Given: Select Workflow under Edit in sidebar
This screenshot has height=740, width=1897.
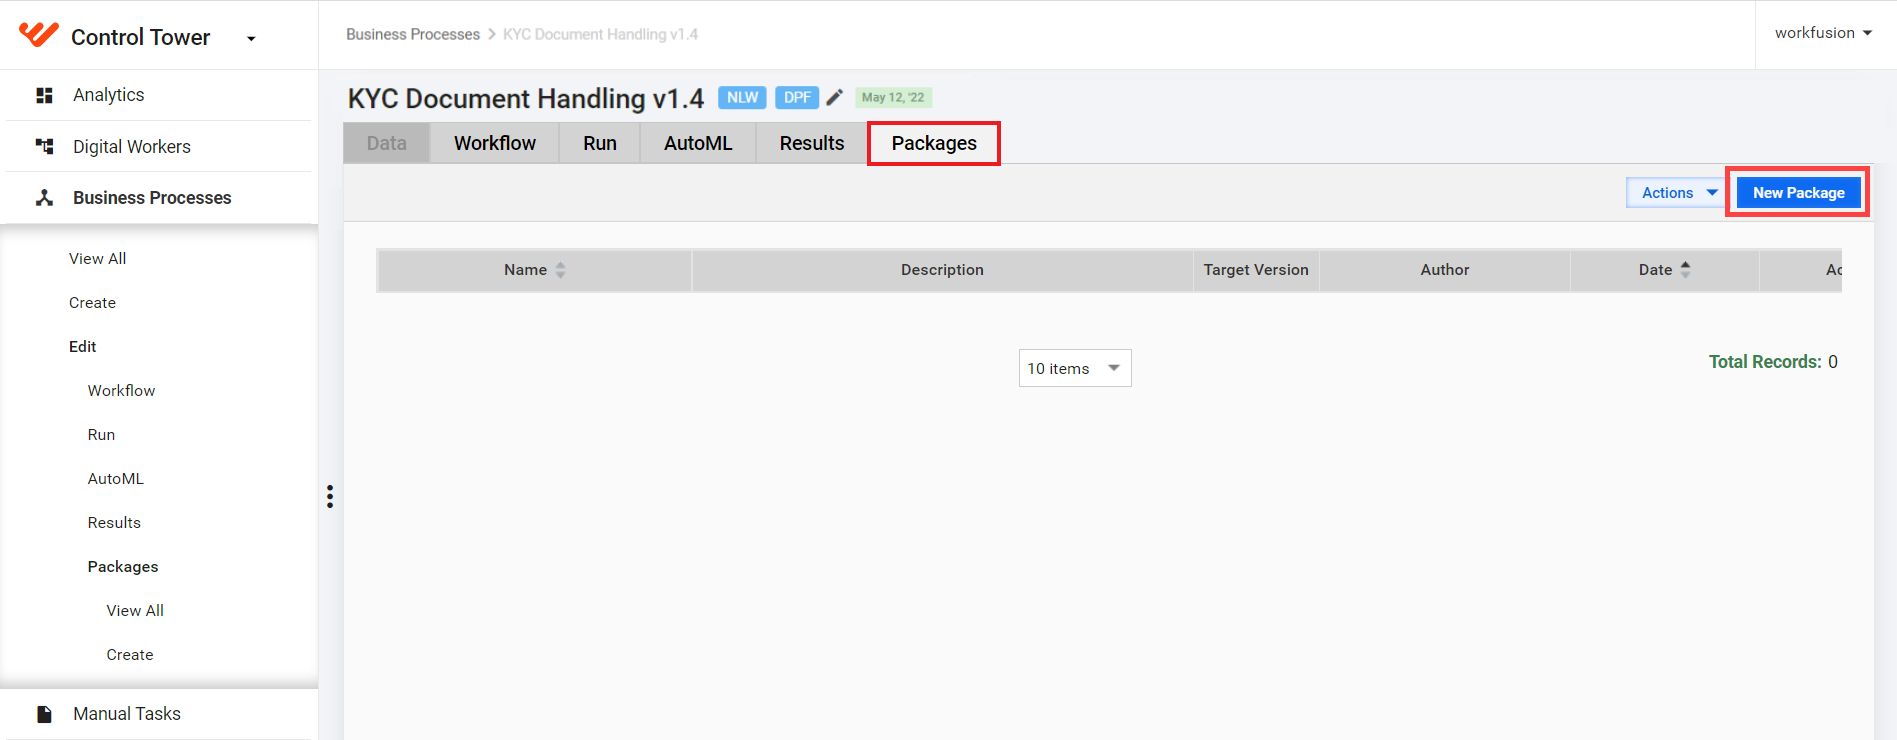Looking at the screenshot, I should [121, 390].
